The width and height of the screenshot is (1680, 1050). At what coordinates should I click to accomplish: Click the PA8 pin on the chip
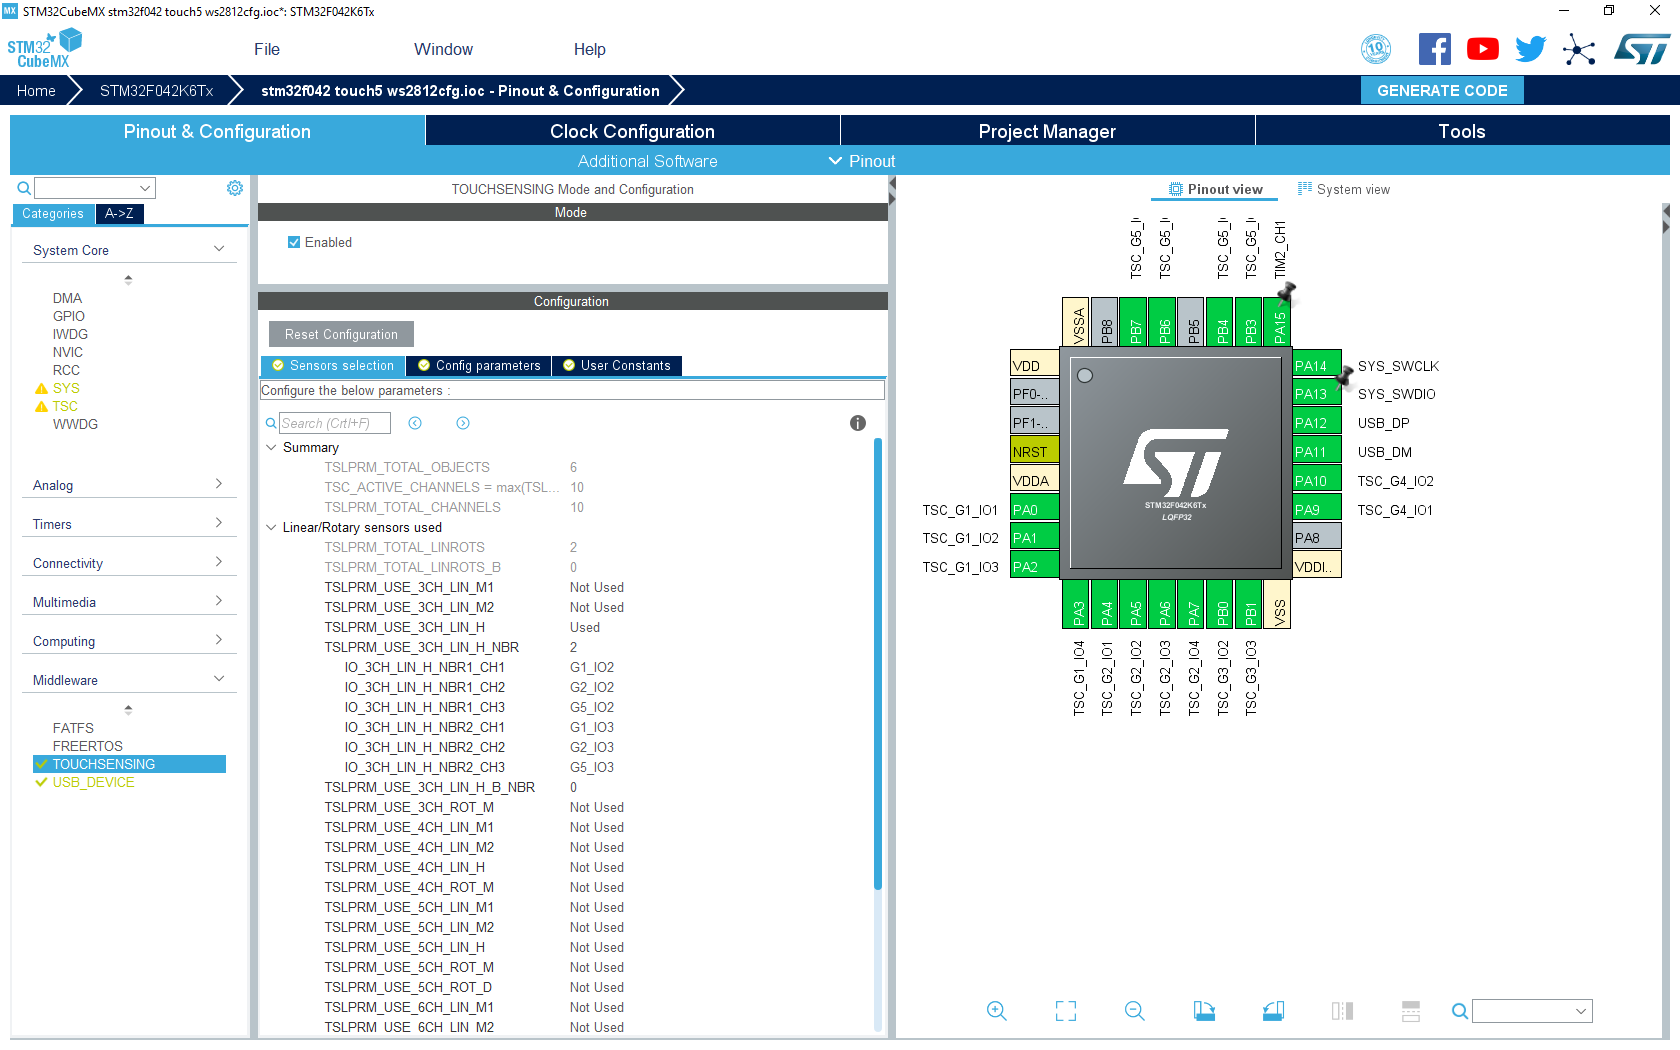click(x=1317, y=537)
